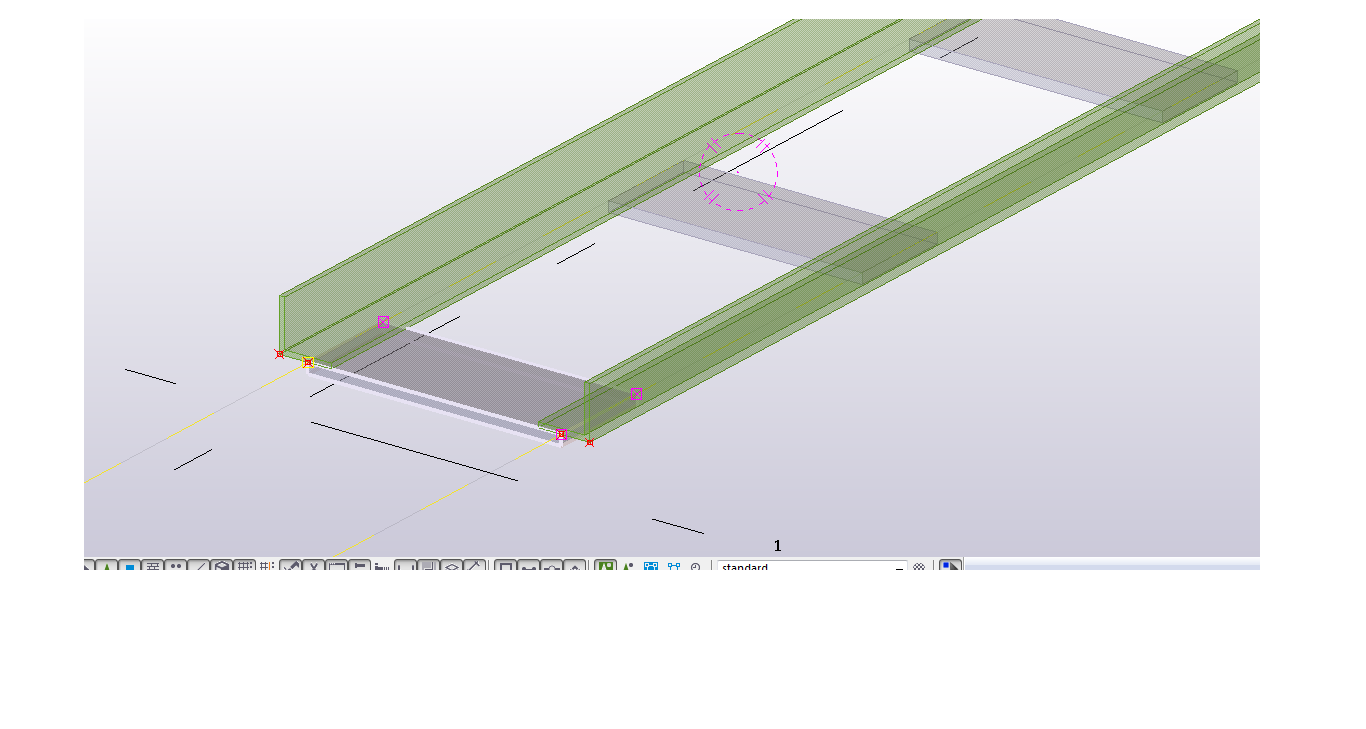Click the blue assembly blocks icon
Image resolution: width=1366 pixels, height=729 pixels.
click(651, 567)
